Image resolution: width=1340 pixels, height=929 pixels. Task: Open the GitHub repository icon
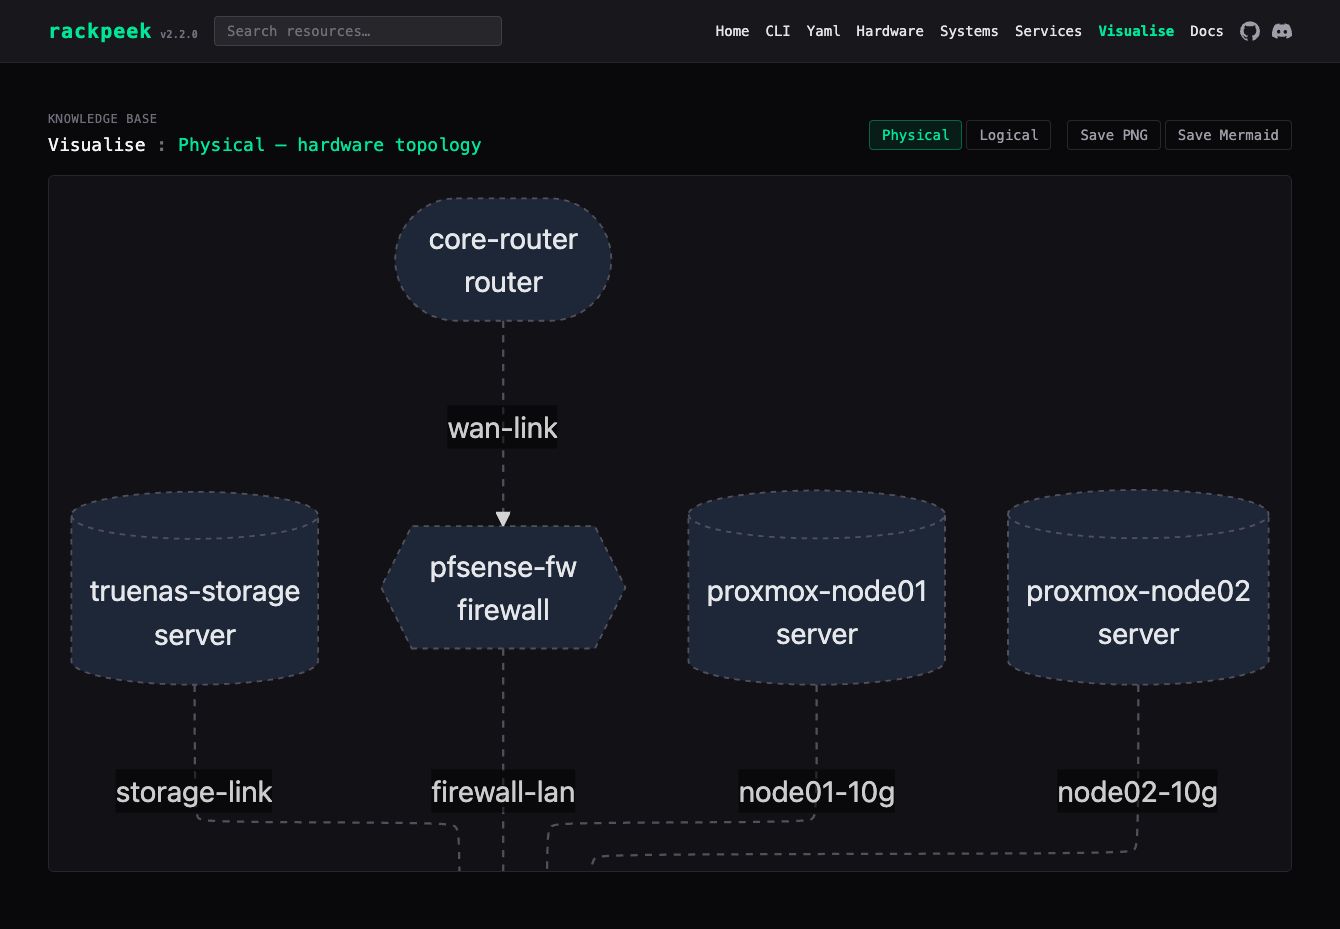tap(1250, 31)
